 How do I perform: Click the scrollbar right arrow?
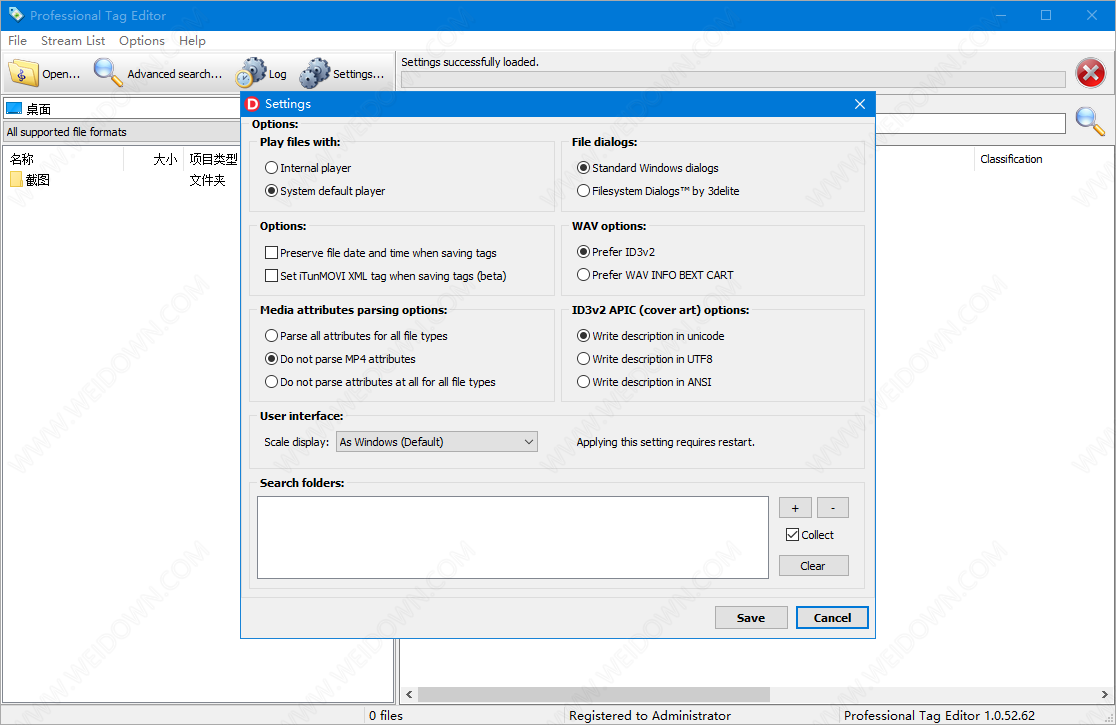pyautogui.click(x=1105, y=694)
